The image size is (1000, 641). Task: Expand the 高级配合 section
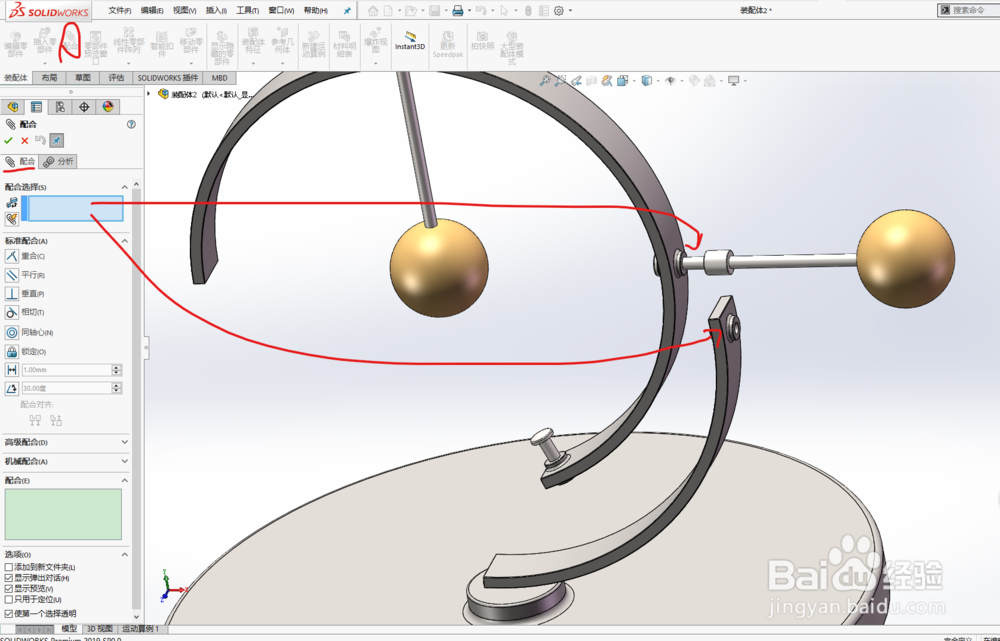124,442
